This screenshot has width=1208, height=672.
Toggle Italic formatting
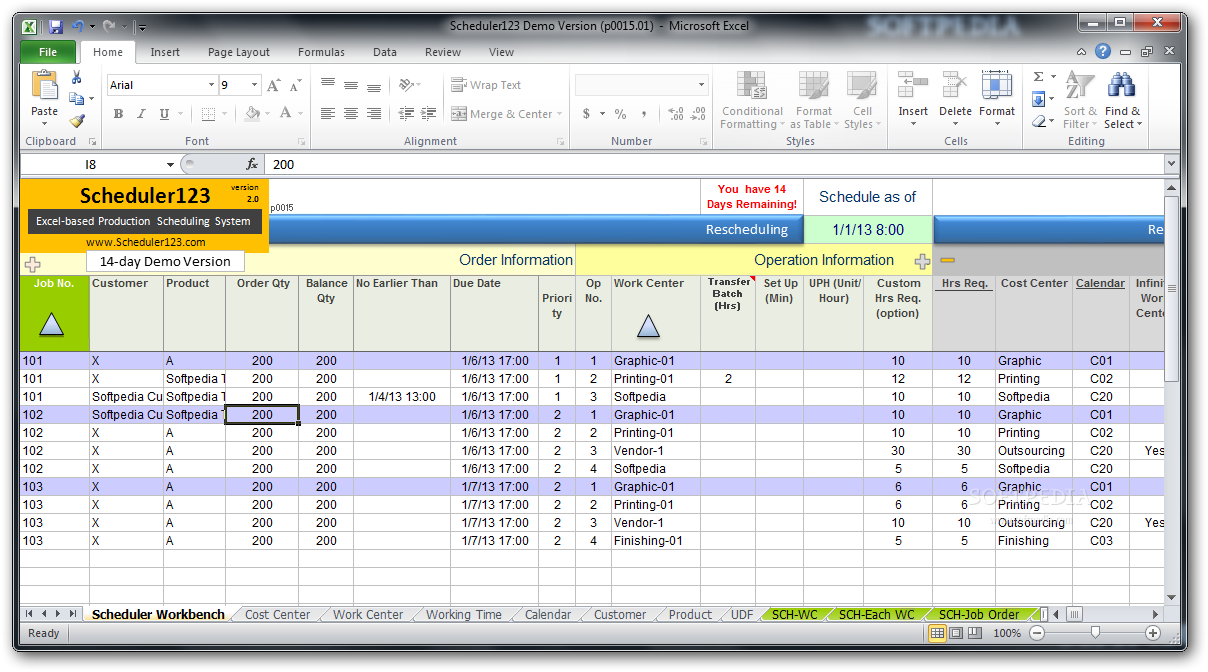141,114
